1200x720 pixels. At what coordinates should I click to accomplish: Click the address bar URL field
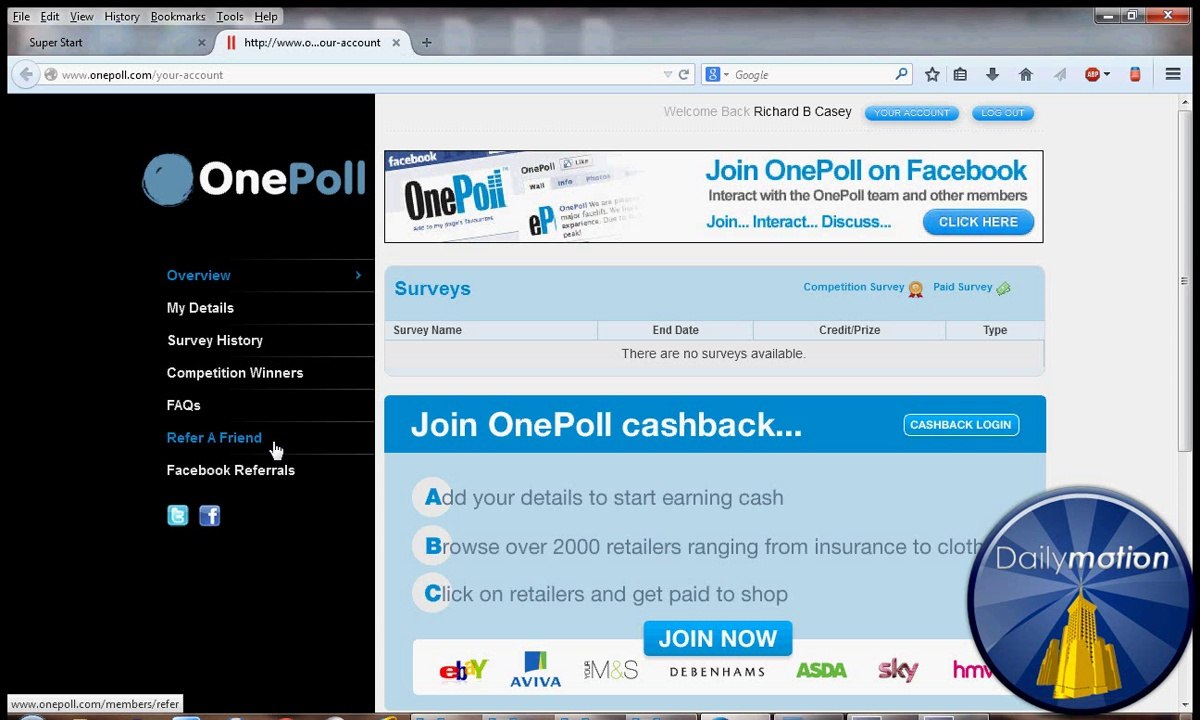[360, 75]
